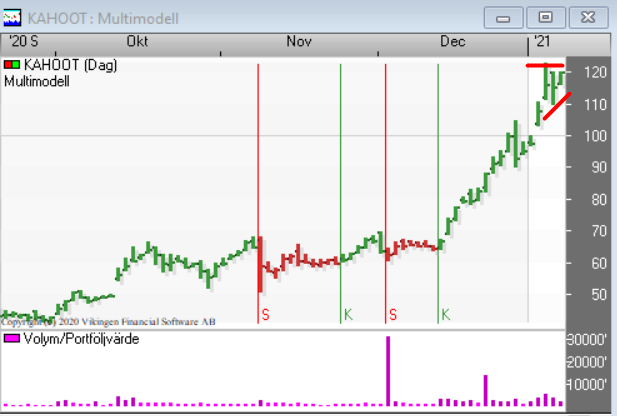Click the magenta Volym/Portföljvärde legend swatch

point(12,340)
